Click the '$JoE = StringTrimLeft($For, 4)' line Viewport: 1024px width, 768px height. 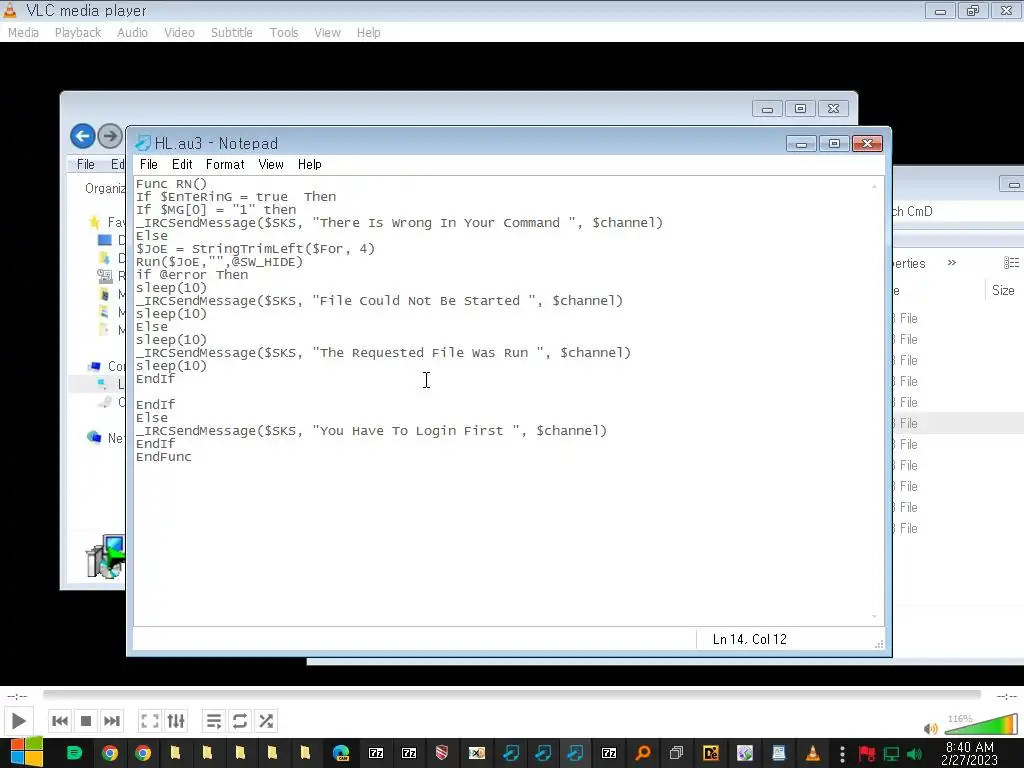pyautogui.click(x=255, y=249)
